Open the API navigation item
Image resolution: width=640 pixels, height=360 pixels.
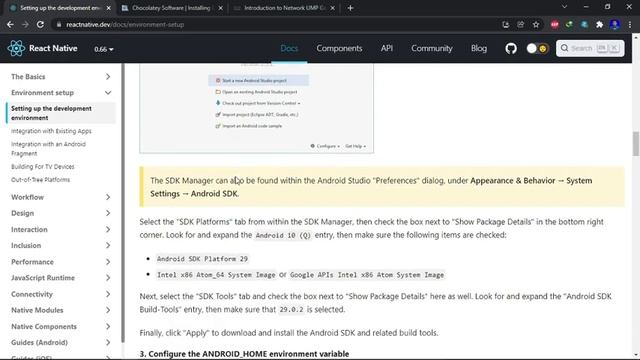[387, 48]
